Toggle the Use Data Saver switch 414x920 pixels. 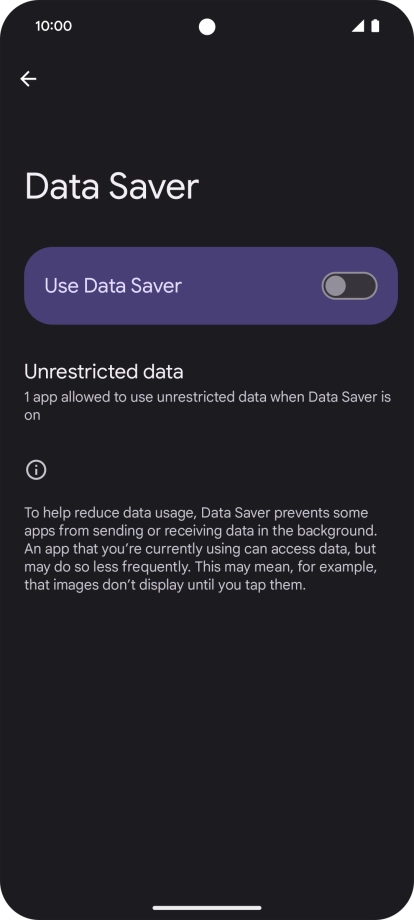[349, 286]
